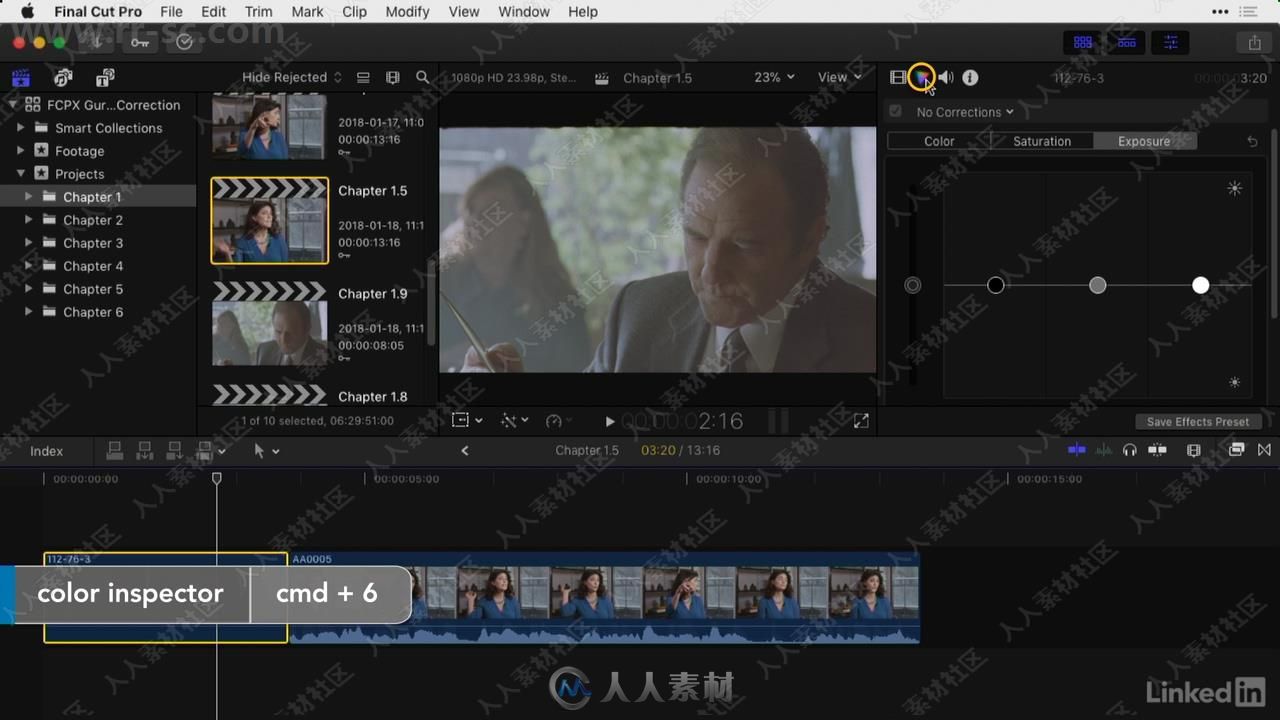The width and height of the screenshot is (1280, 720).
Task: Click the highlights exposure control puck
Action: [1200, 285]
